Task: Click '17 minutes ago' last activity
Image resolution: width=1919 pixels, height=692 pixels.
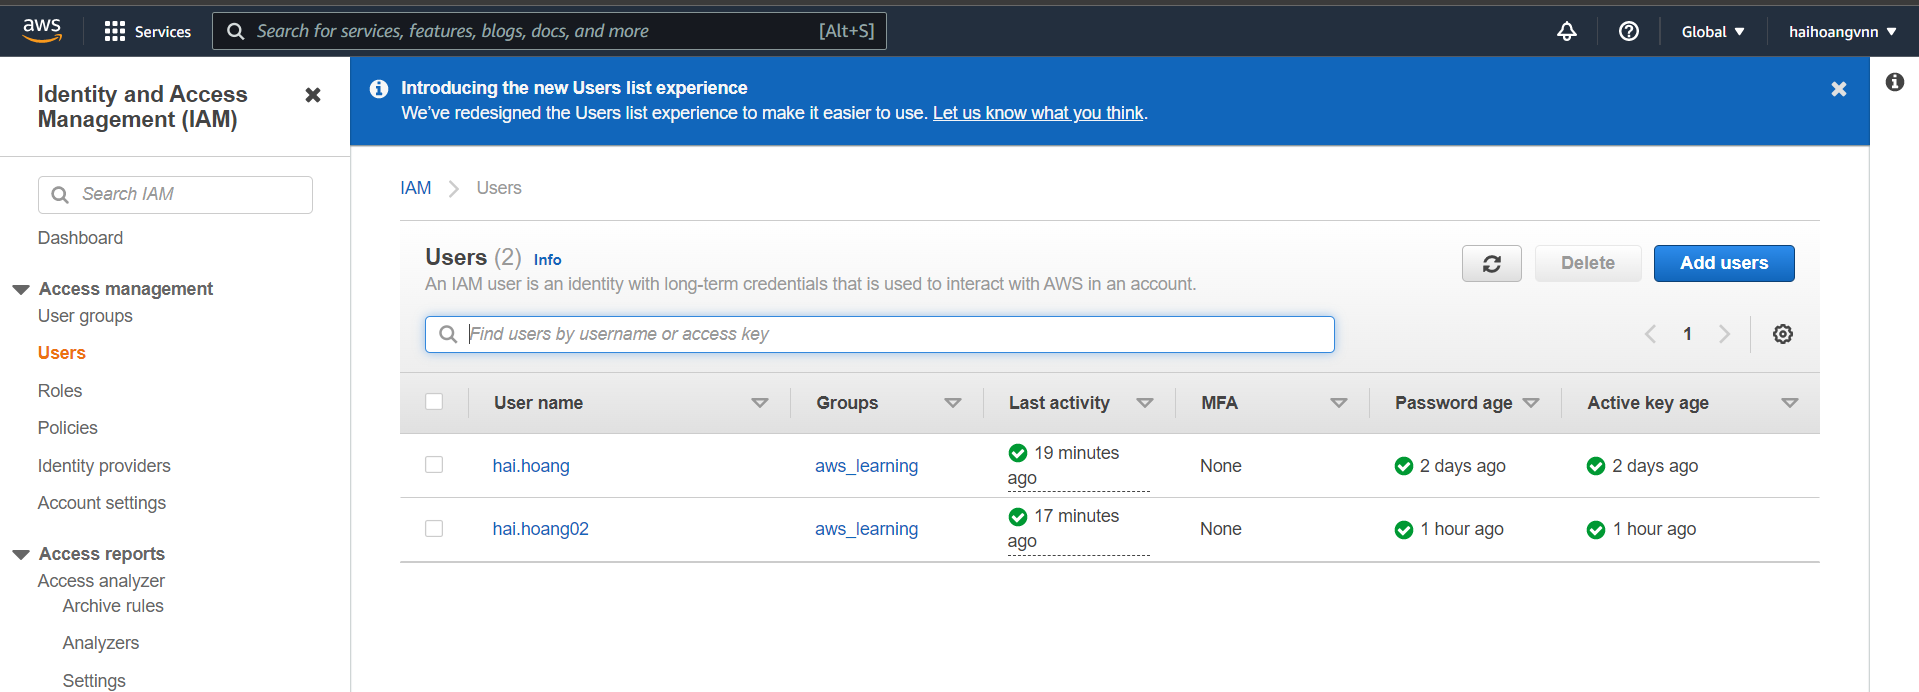Action: pyautogui.click(x=1078, y=528)
